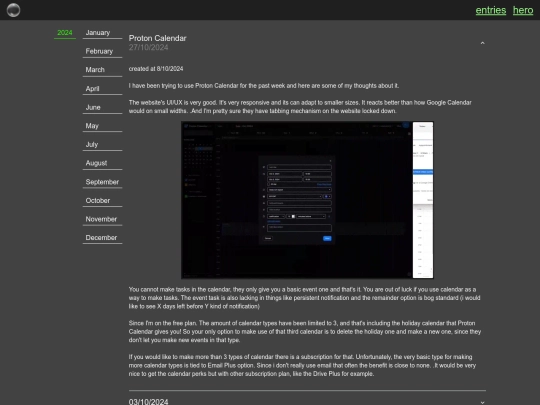Select January in the month list
This screenshot has width=540, height=405.
pos(102,33)
